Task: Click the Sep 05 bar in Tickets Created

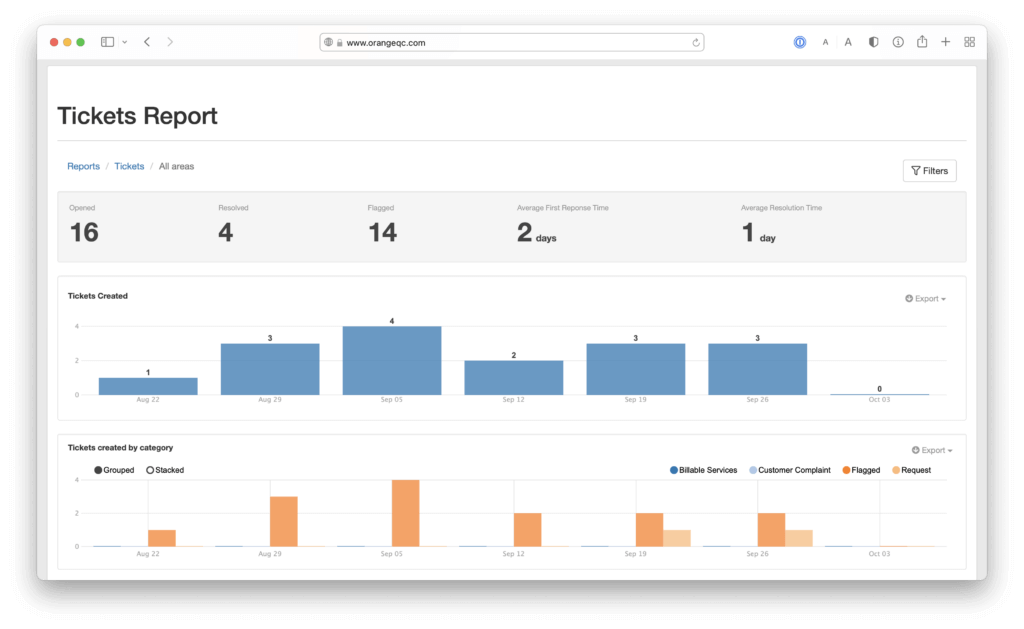Action: tap(392, 360)
